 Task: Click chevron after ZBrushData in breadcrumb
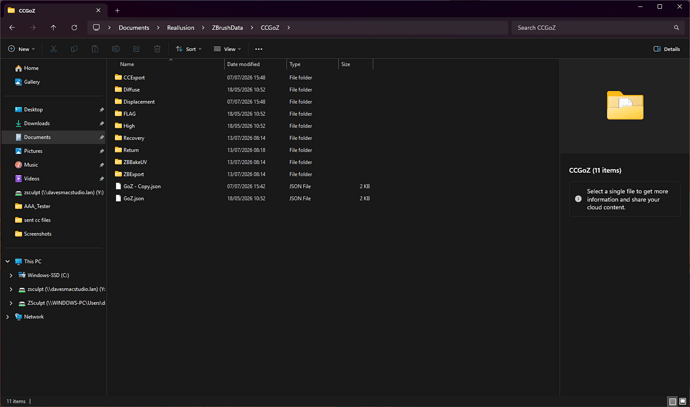pos(252,27)
